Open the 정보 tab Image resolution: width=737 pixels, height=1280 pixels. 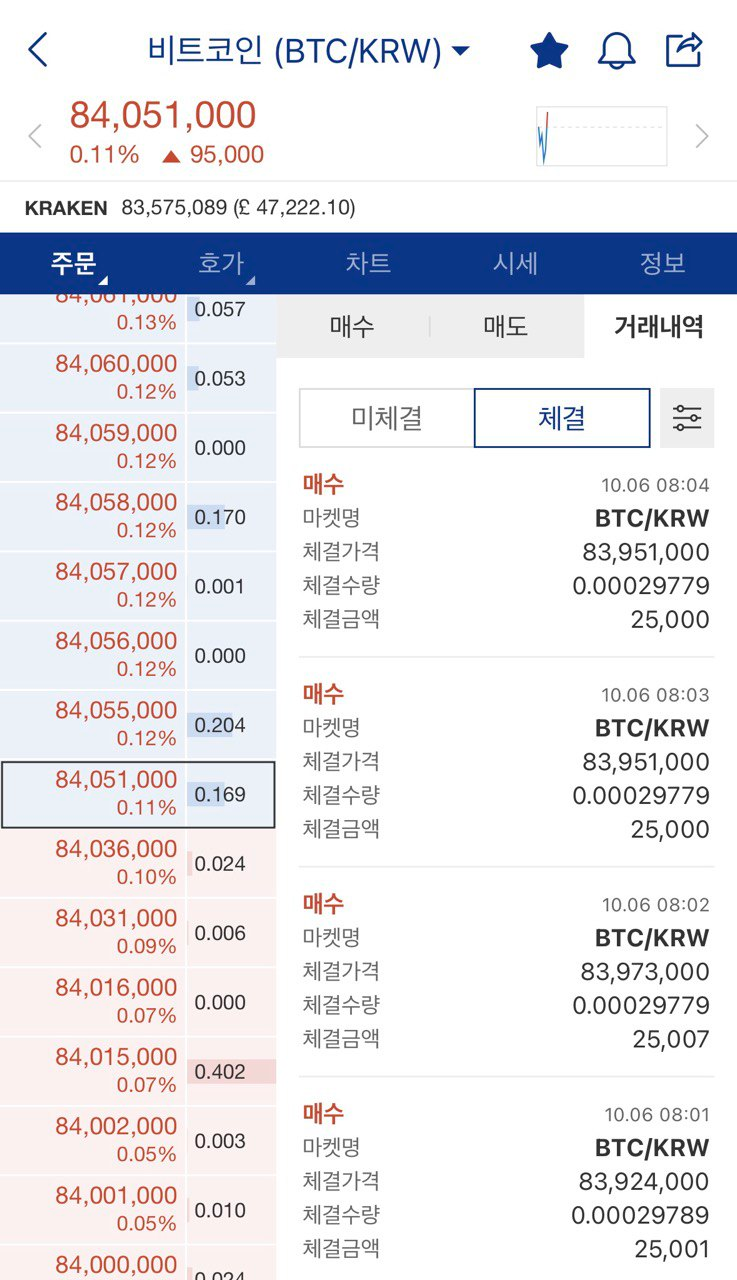[662, 263]
